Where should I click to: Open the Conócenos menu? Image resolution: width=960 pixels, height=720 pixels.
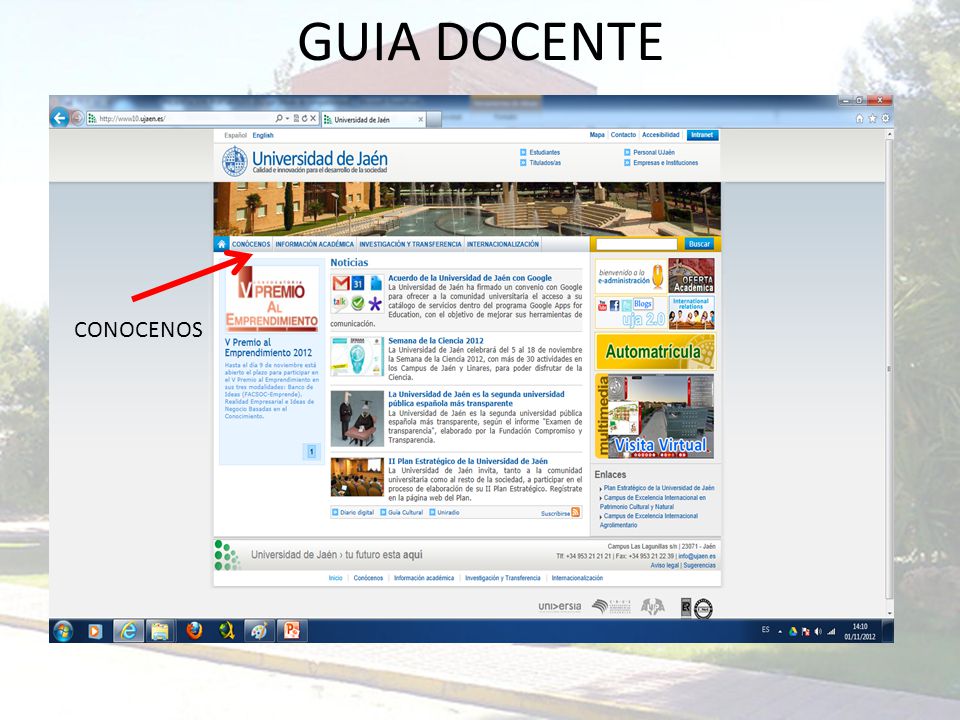point(251,244)
